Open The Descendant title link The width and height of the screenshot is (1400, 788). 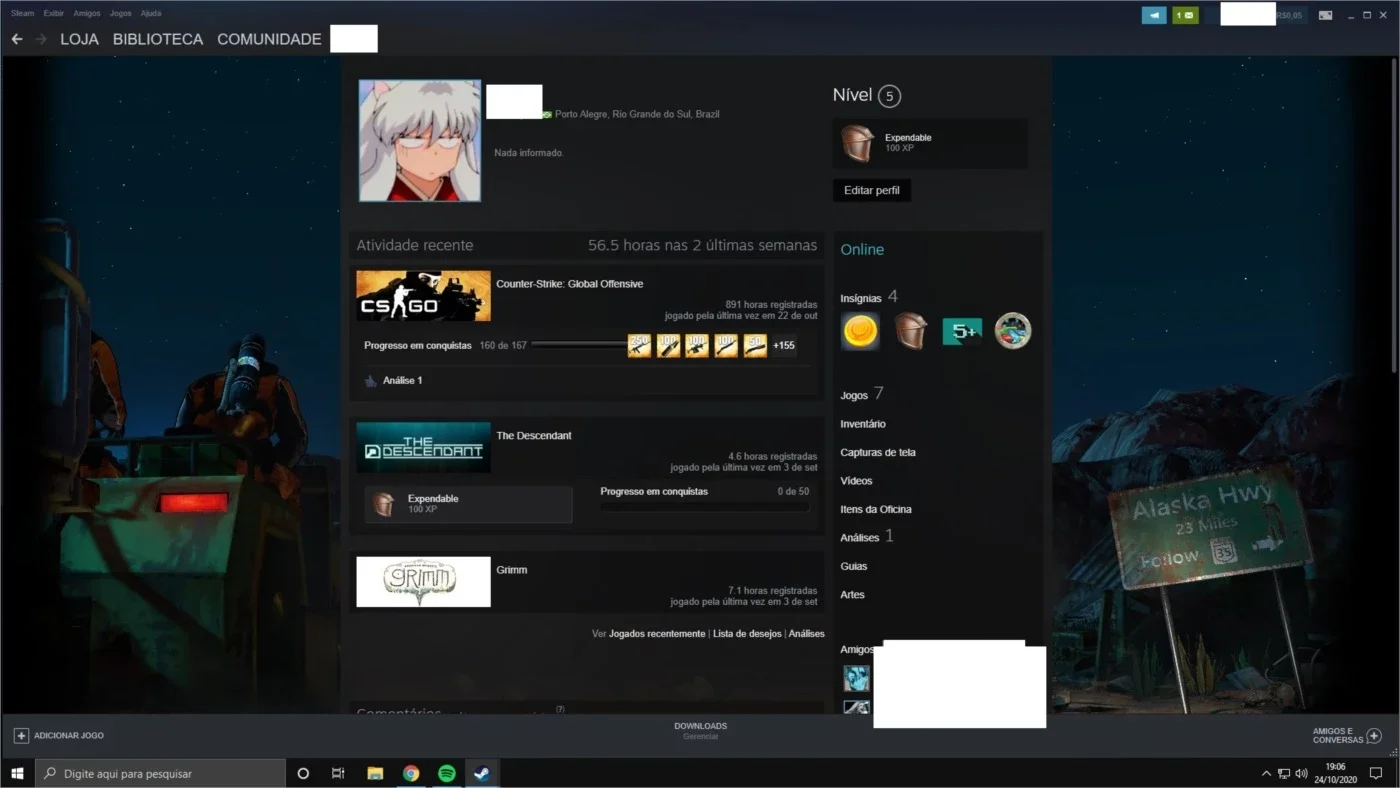[534, 436]
